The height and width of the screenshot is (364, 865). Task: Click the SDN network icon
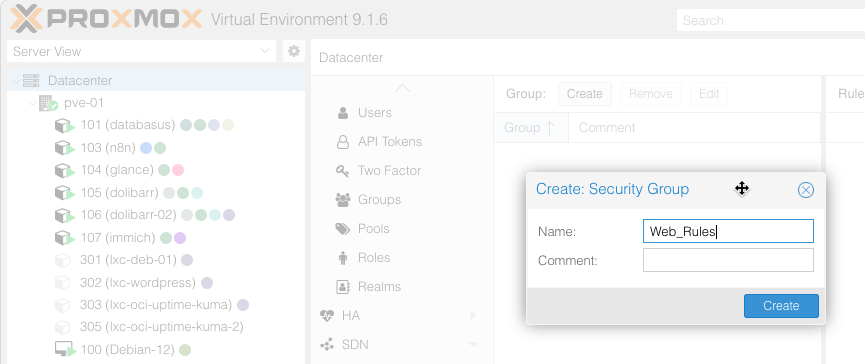327,345
